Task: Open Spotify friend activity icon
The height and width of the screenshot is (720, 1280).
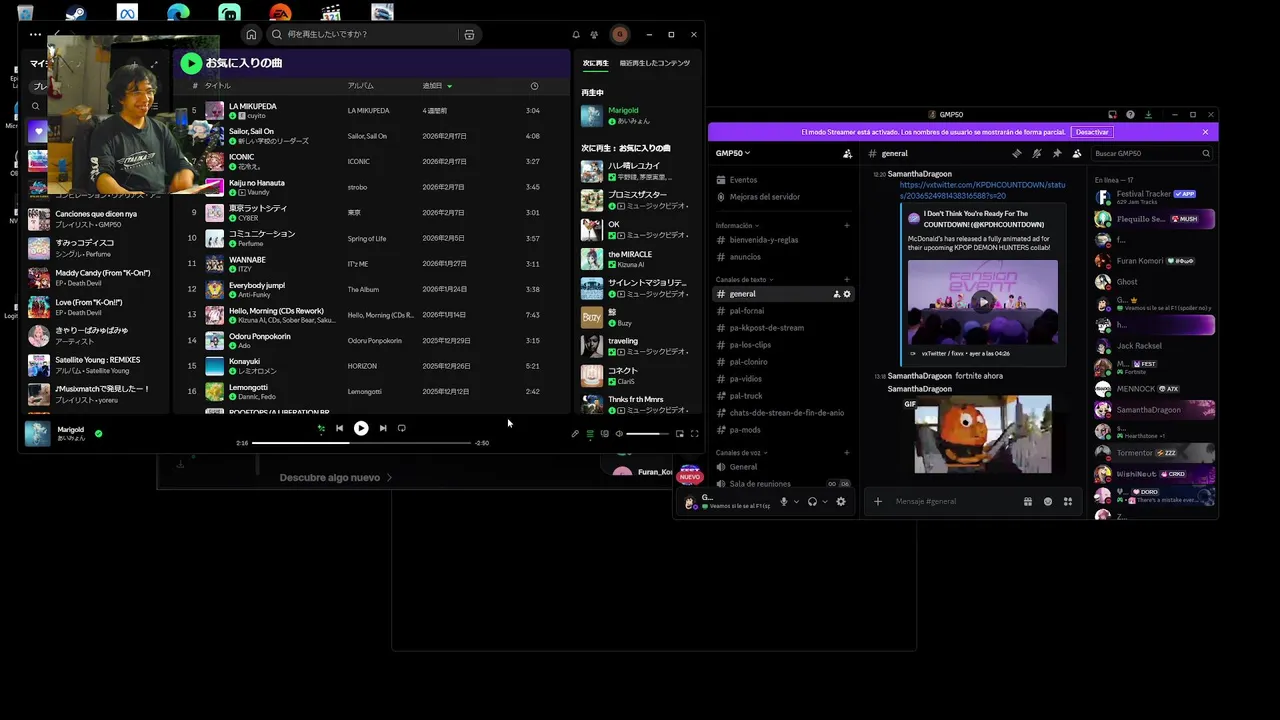Action: point(594,34)
